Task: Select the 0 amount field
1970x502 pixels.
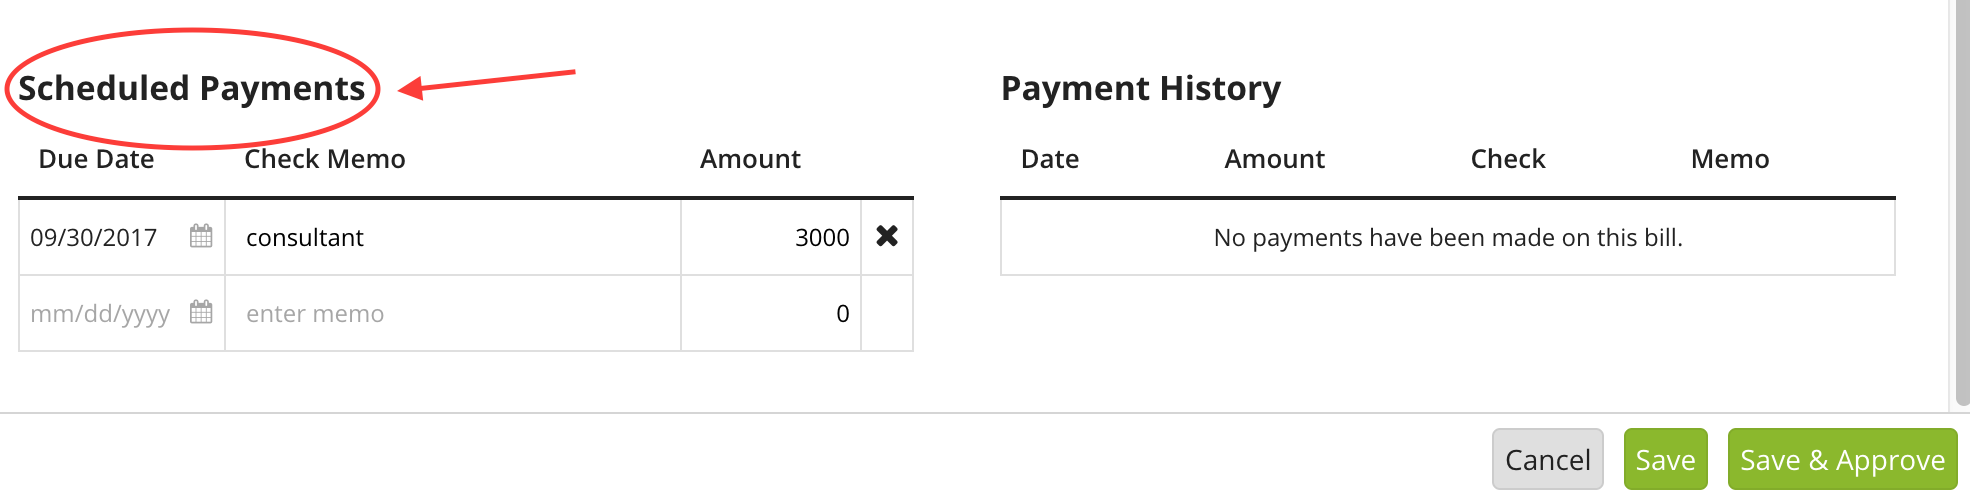Action: coord(771,313)
